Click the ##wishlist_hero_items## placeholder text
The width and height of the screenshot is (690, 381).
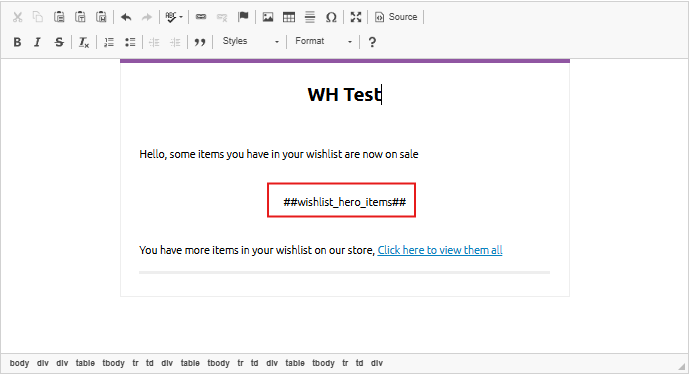pyautogui.click(x=345, y=202)
